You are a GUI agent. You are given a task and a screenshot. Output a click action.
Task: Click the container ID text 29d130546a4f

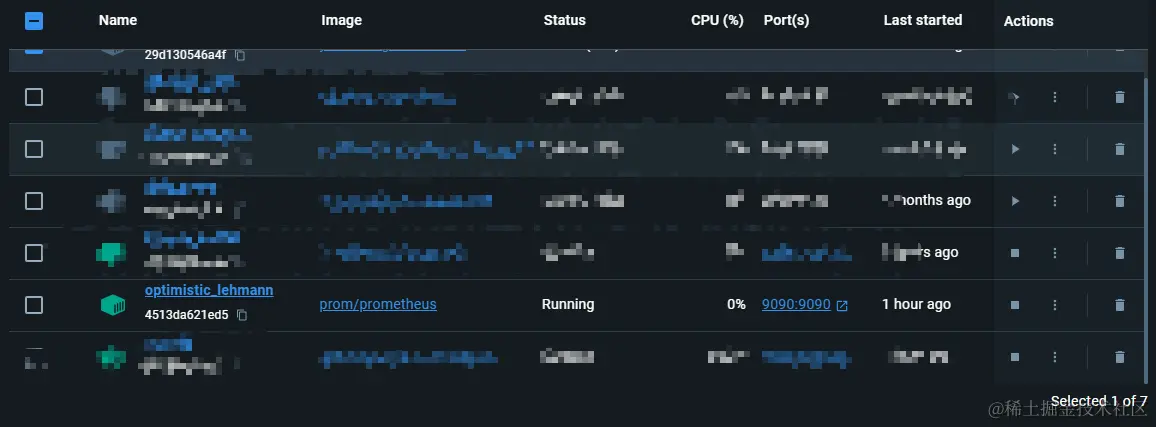coord(185,55)
